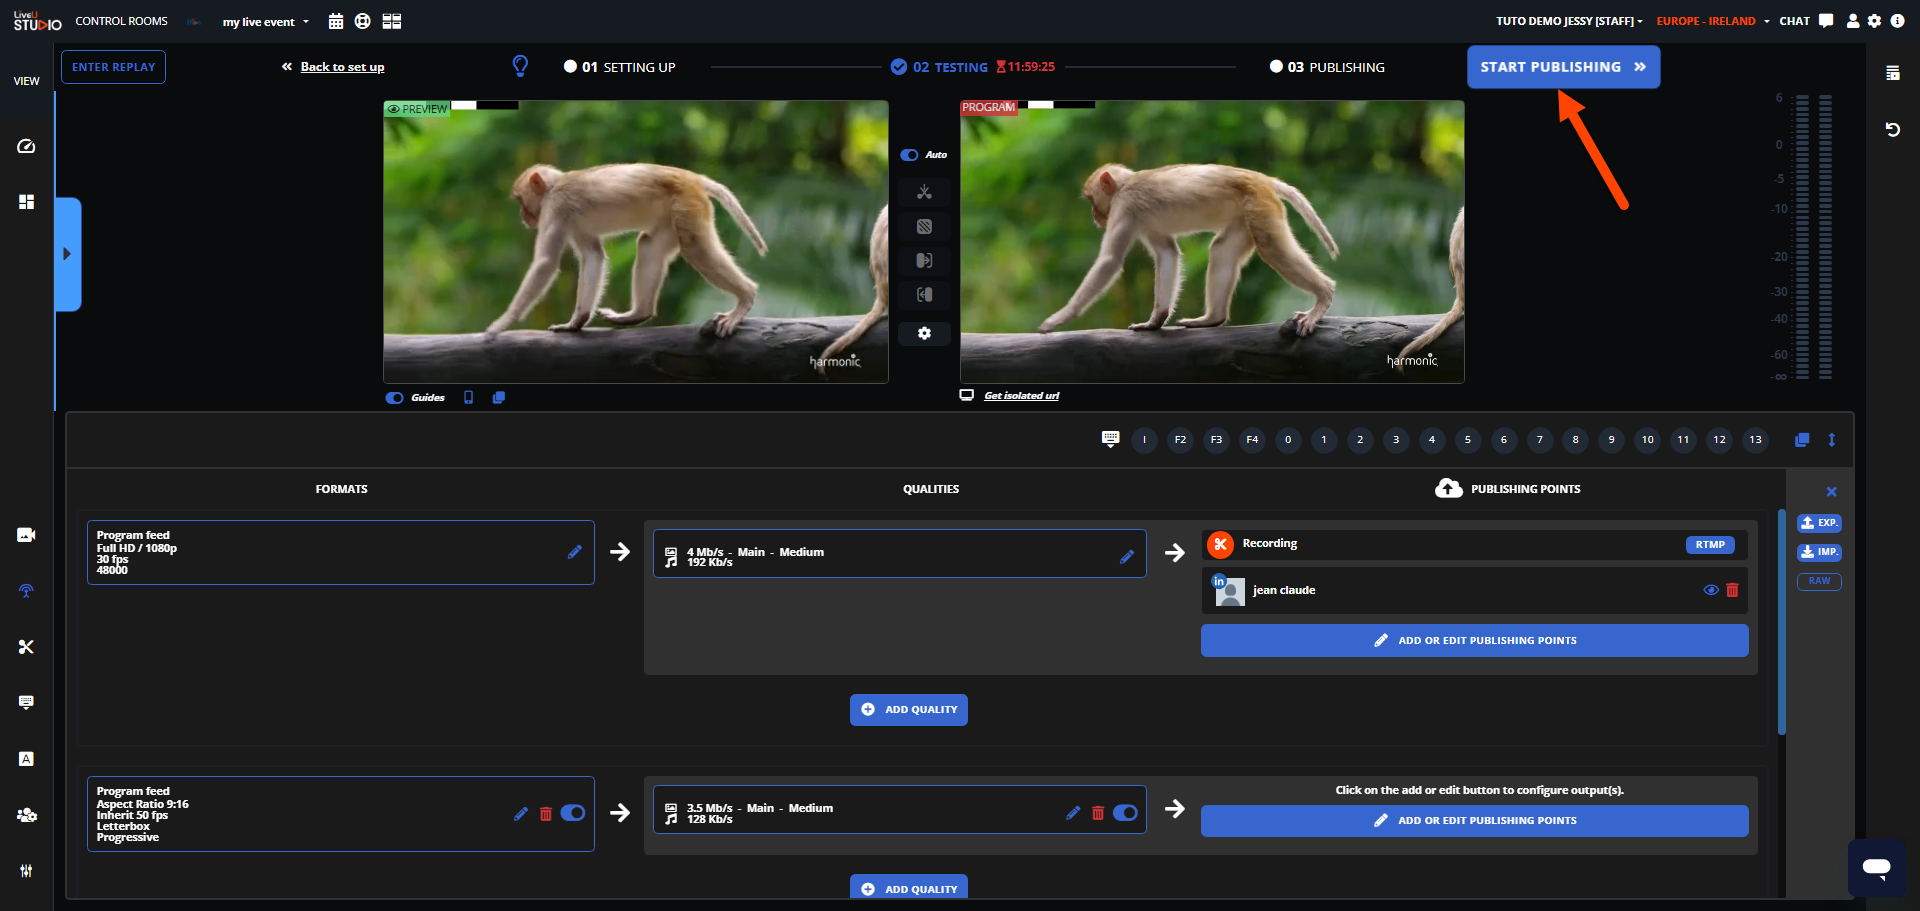The height and width of the screenshot is (911, 1920).
Task: Expand the blue left side panel arrow
Action: coord(67,254)
